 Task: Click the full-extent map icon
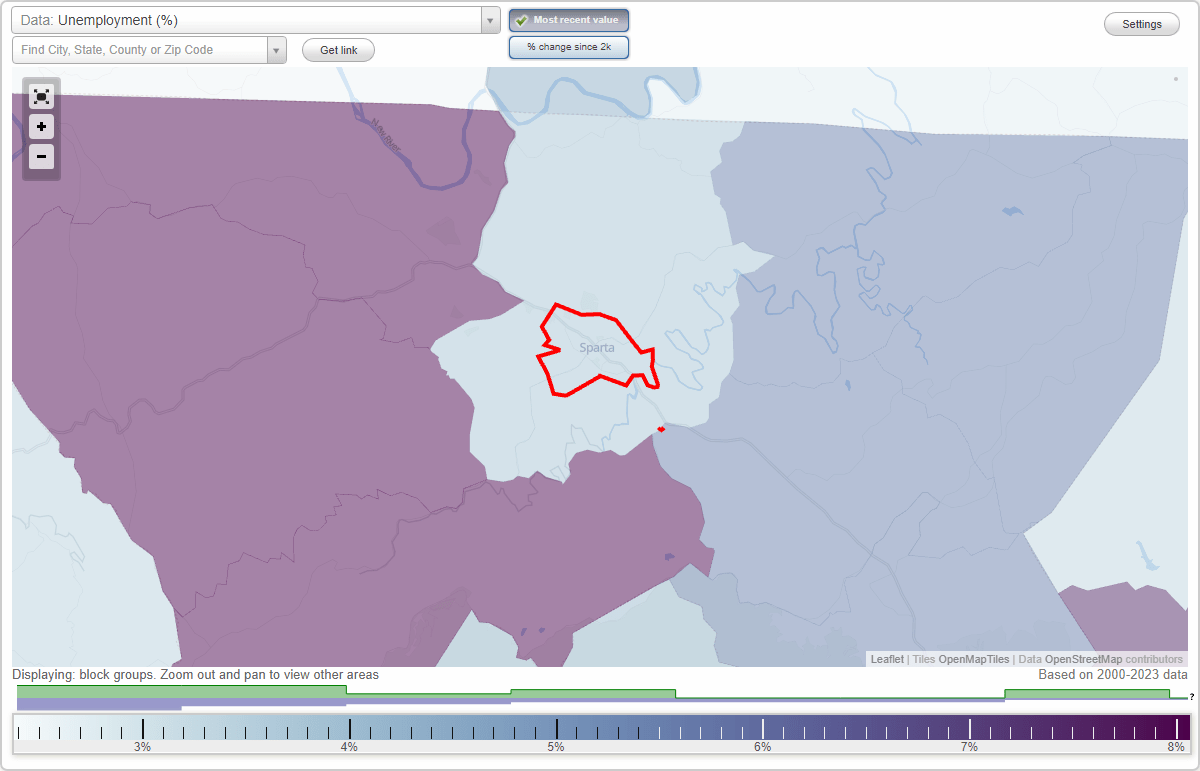41,96
